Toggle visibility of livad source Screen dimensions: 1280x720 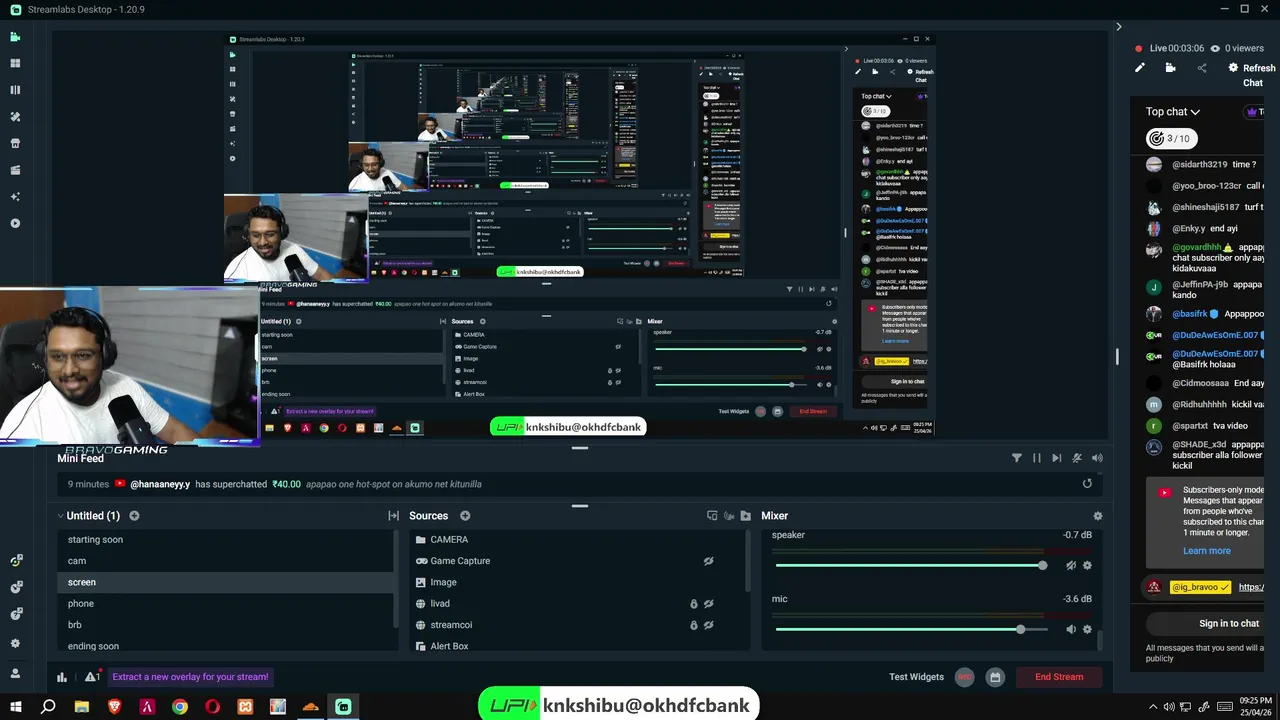pos(708,604)
